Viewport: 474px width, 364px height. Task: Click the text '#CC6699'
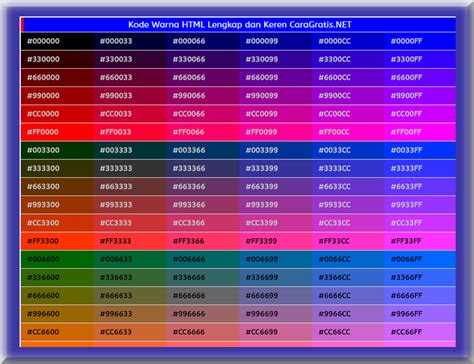point(262,332)
